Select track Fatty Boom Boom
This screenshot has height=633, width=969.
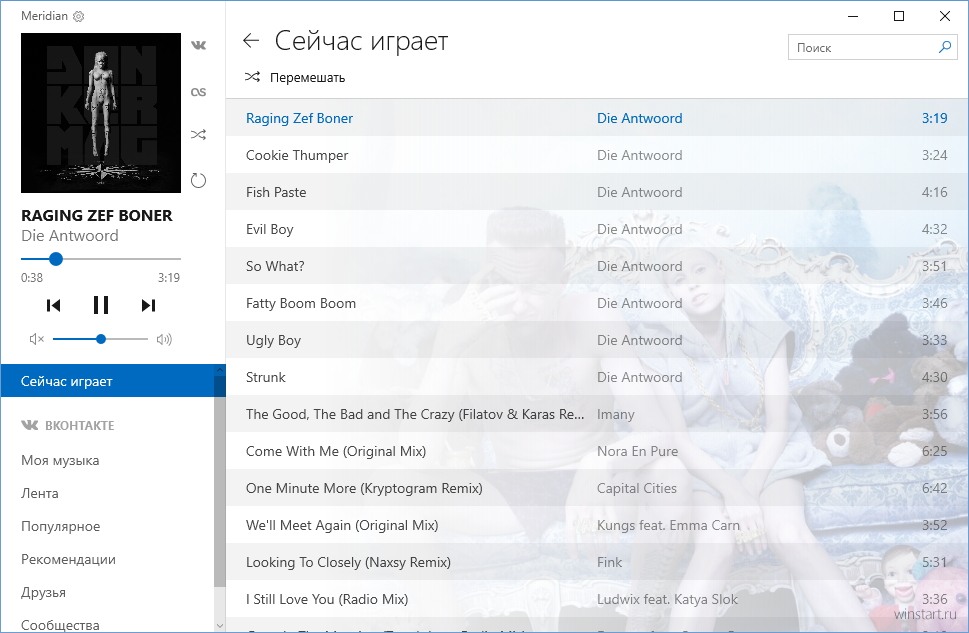click(x=596, y=304)
